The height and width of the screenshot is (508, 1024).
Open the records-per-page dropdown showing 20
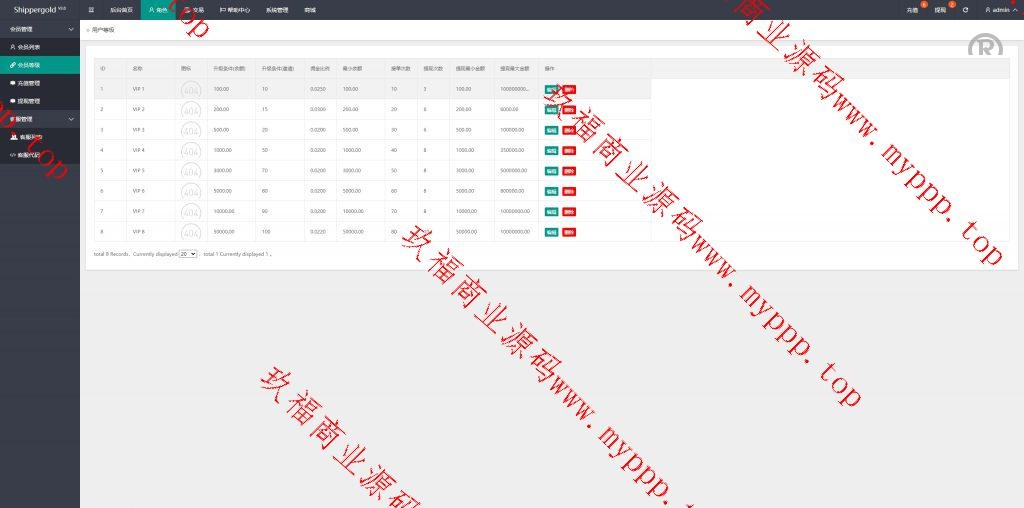pos(188,254)
